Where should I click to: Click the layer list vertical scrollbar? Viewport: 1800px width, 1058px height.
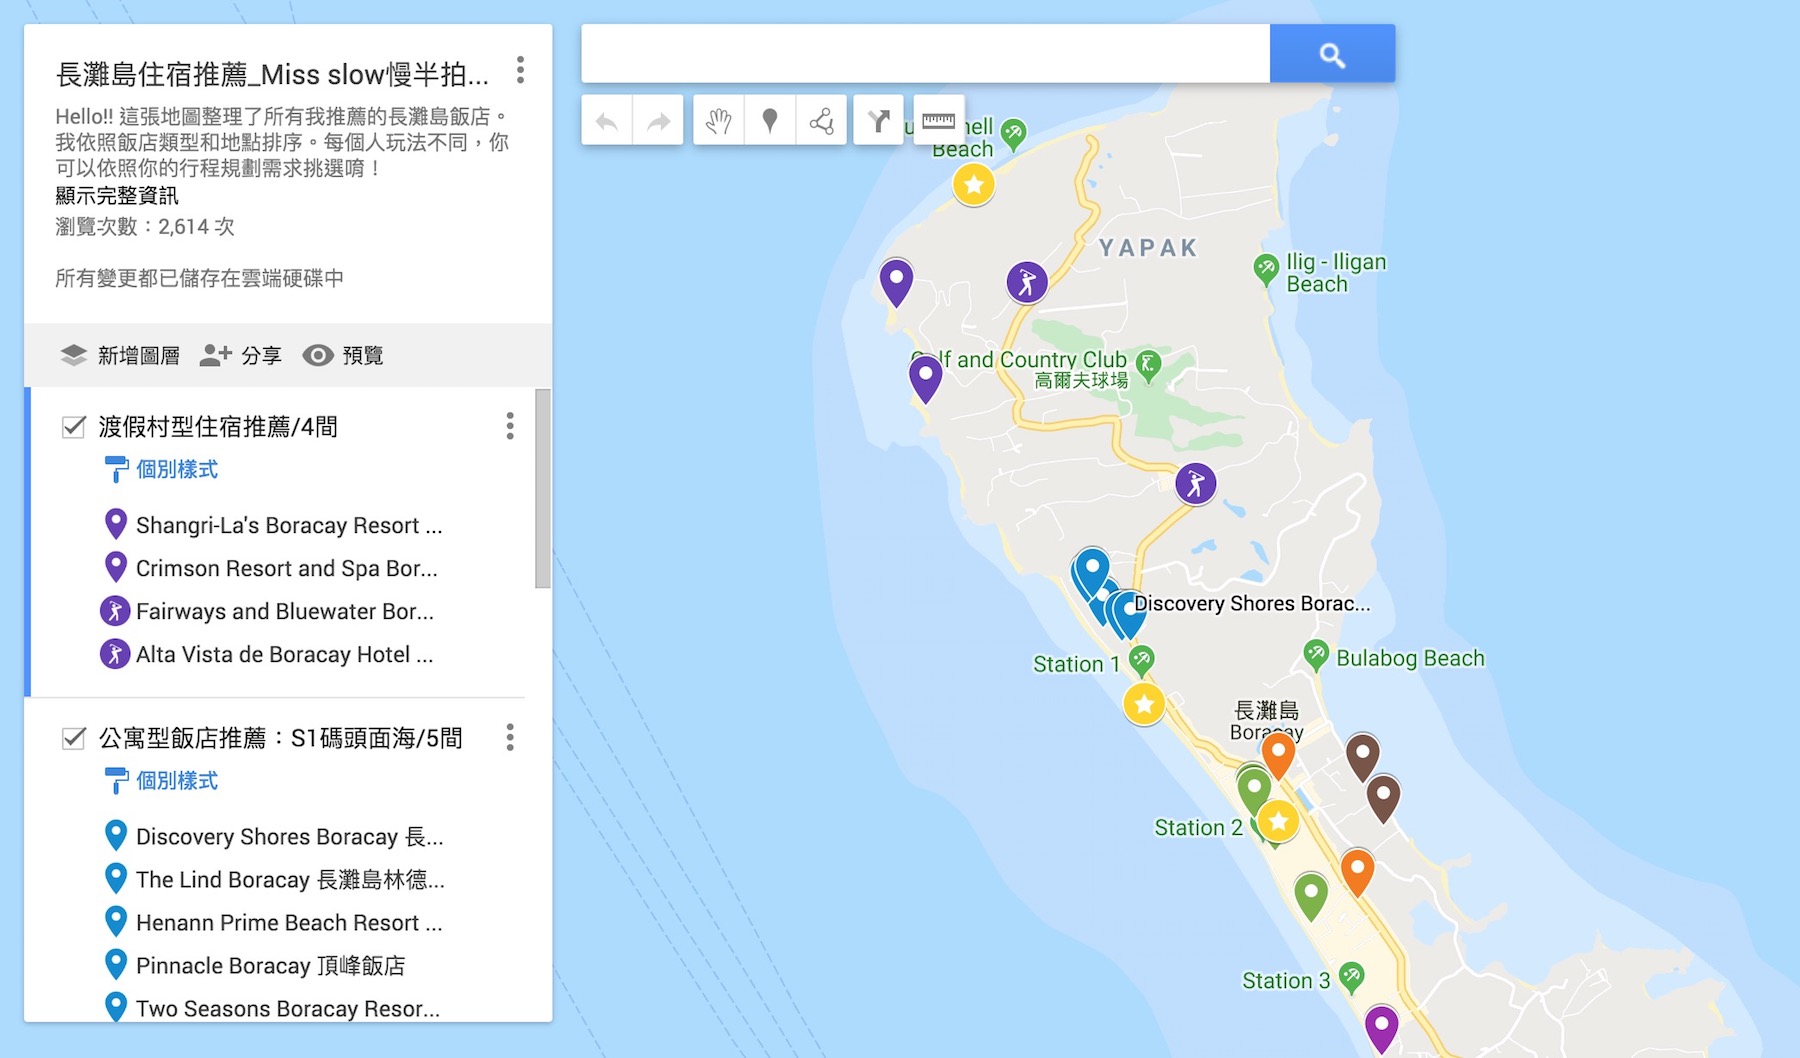click(x=543, y=489)
